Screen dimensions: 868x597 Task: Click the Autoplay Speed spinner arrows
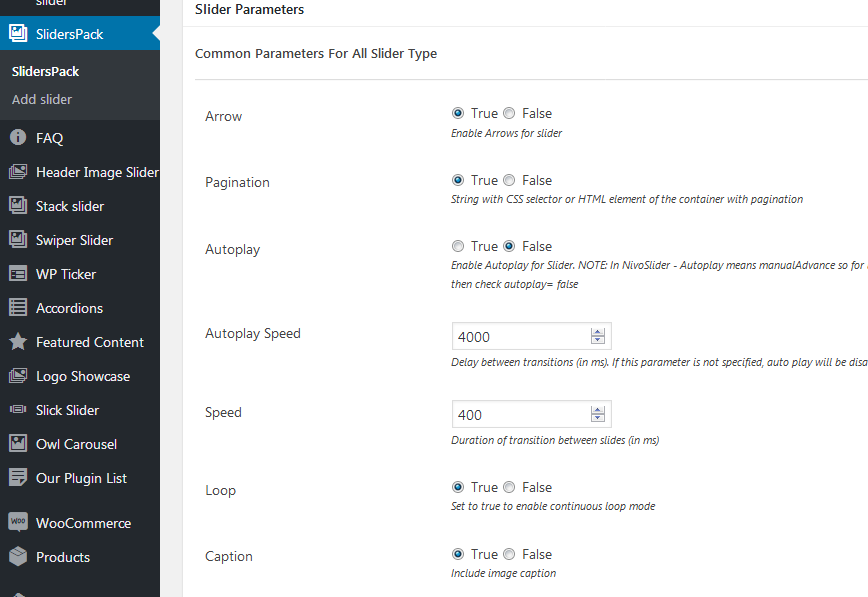(x=598, y=336)
